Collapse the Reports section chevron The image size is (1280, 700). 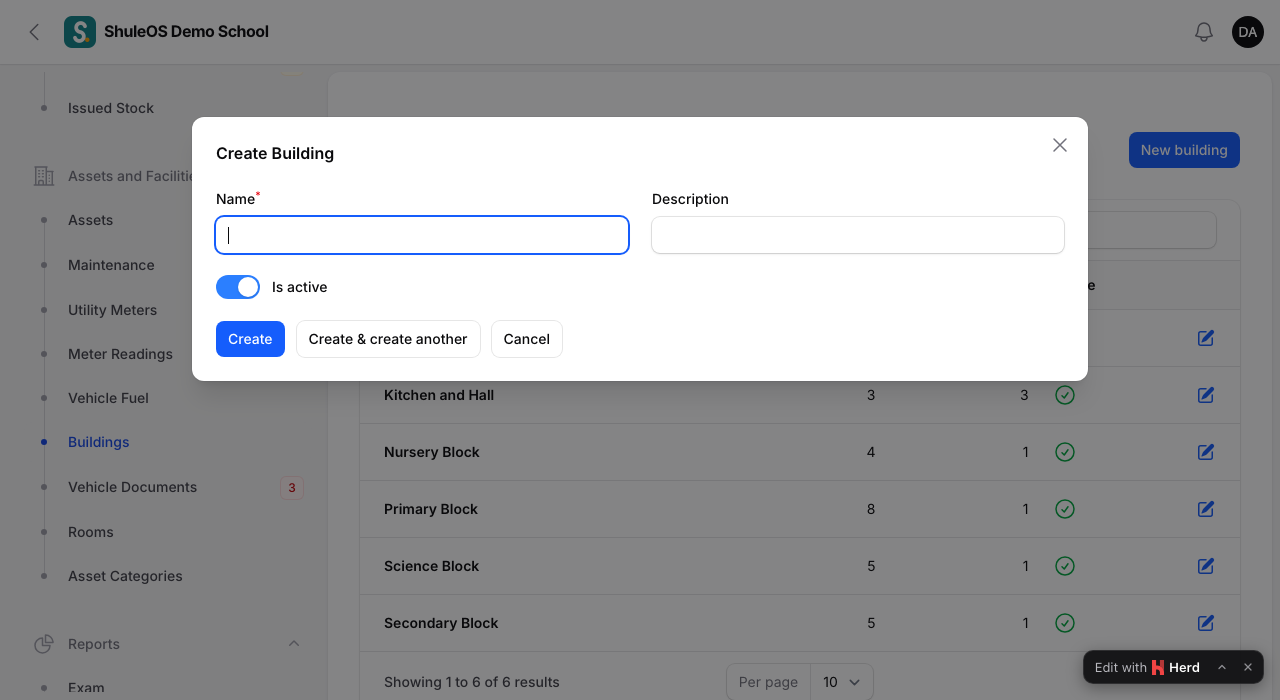click(x=294, y=643)
